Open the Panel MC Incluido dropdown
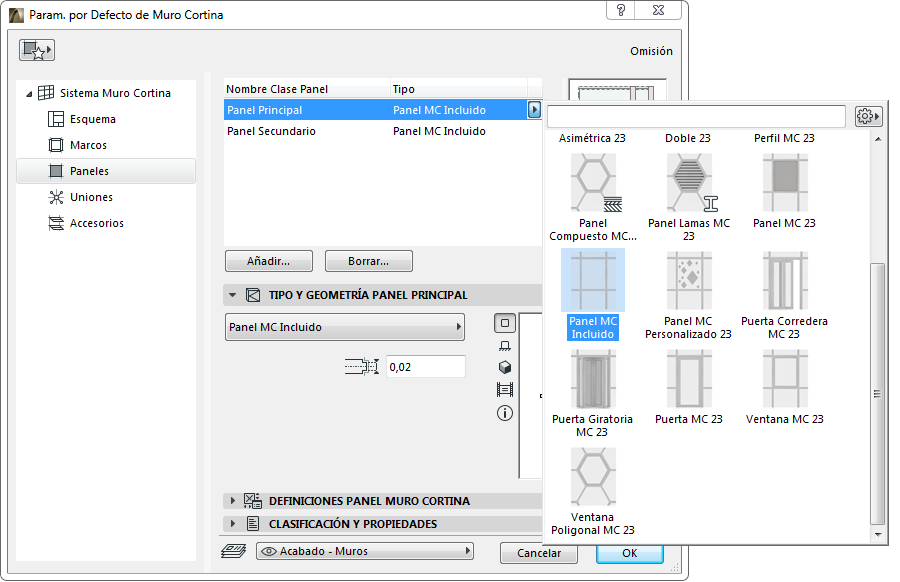The height and width of the screenshot is (582, 900). (x=344, y=327)
